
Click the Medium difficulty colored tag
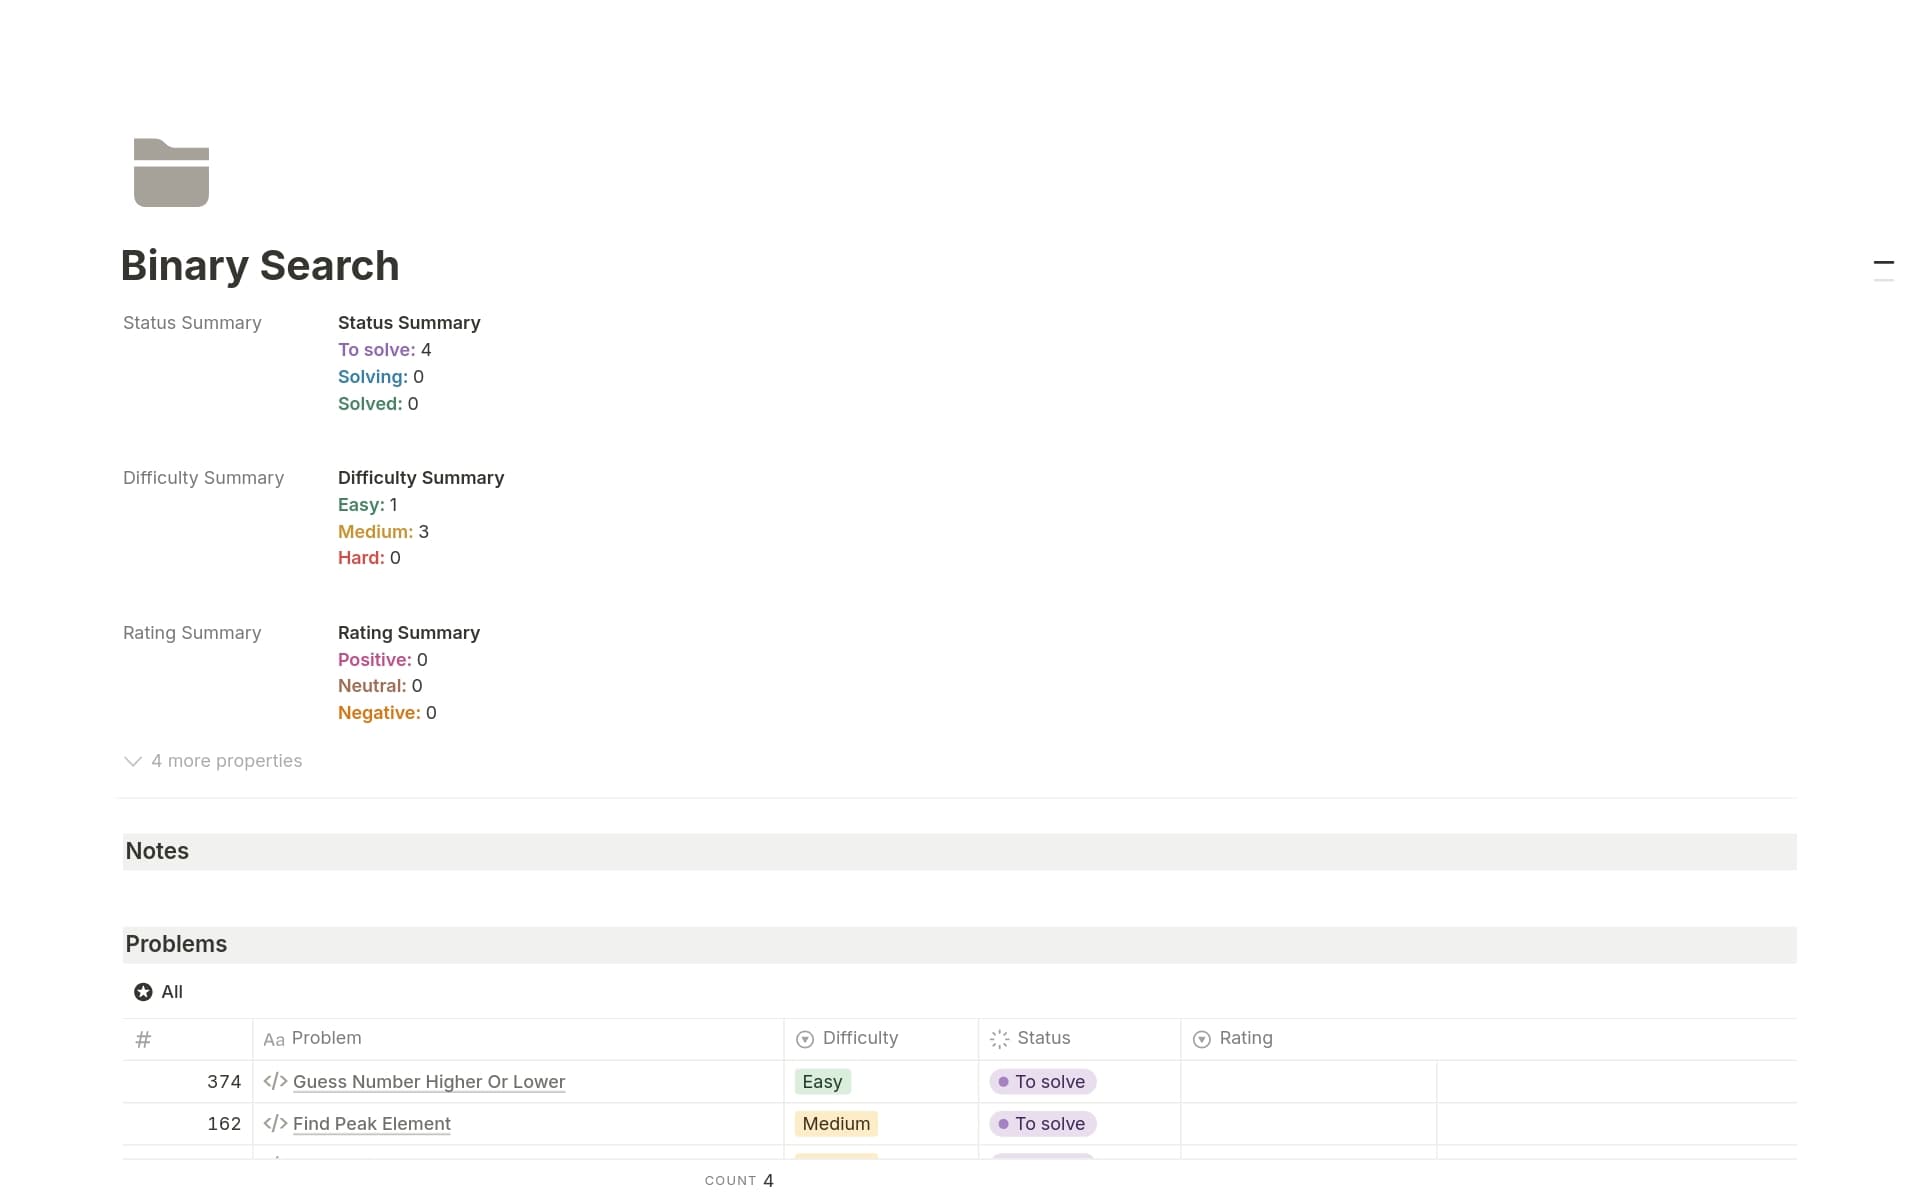tap(835, 1123)
